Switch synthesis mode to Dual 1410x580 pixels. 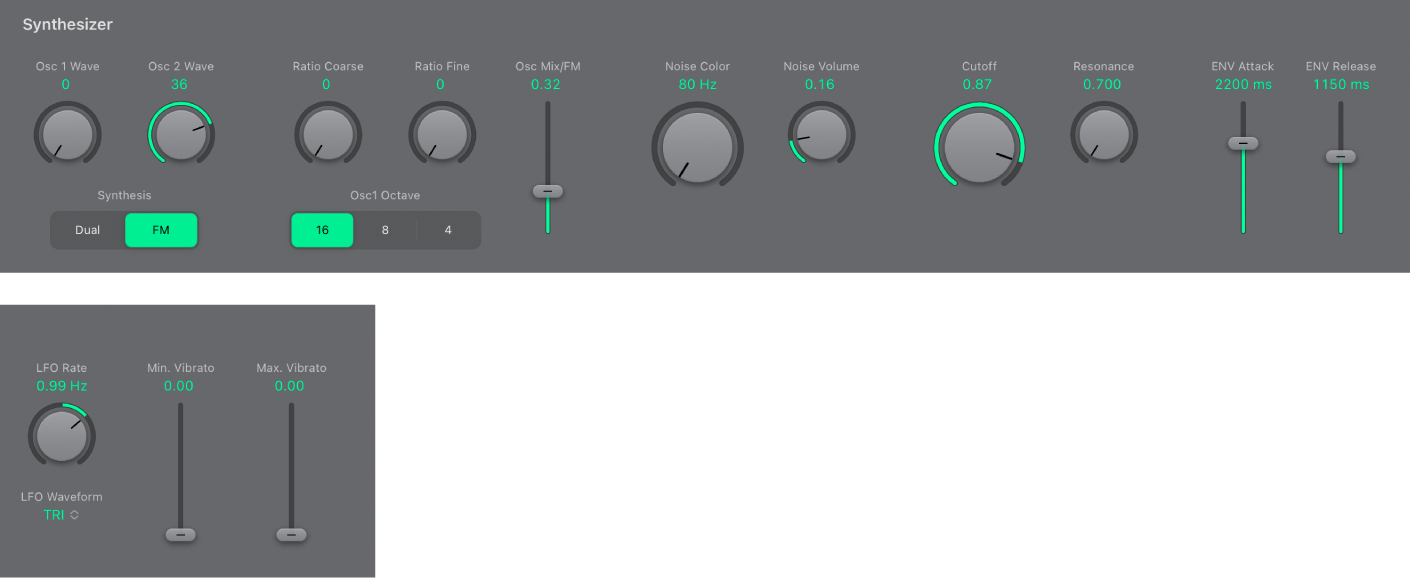point(87,229)
